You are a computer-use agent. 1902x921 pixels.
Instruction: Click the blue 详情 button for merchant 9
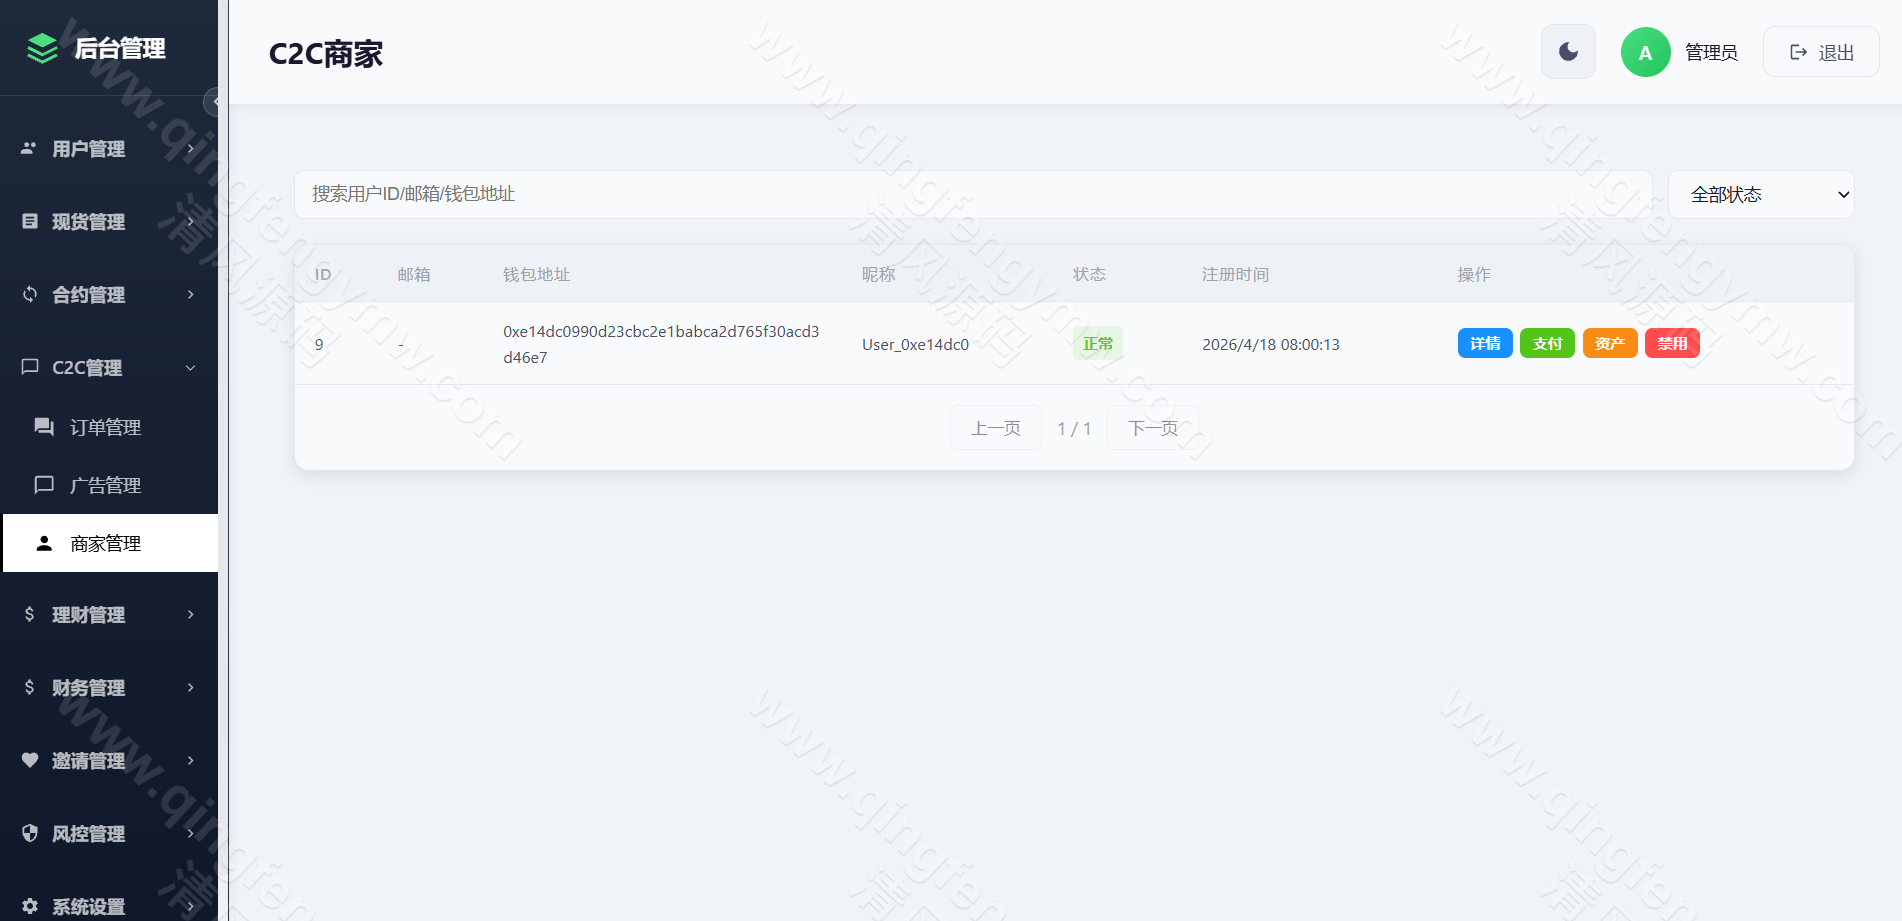point(1485,343)
